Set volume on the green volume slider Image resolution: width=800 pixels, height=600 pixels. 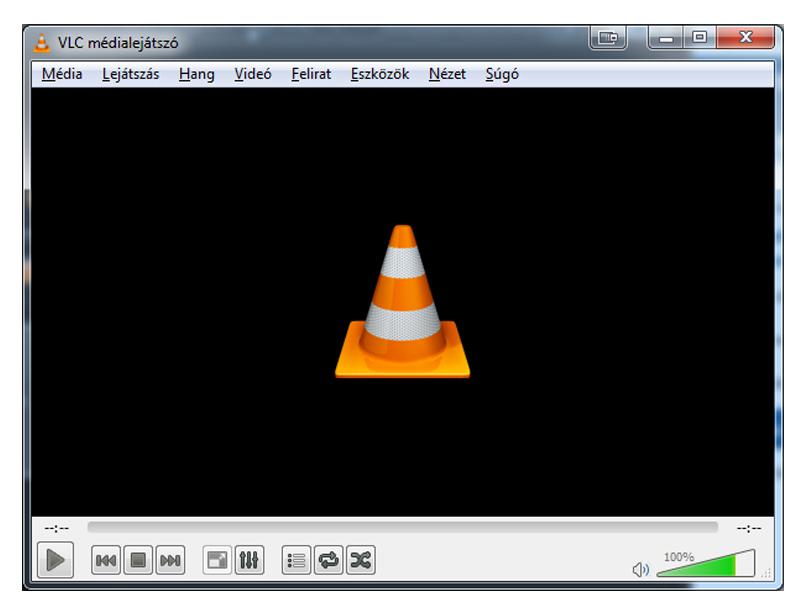pos(706,563)
